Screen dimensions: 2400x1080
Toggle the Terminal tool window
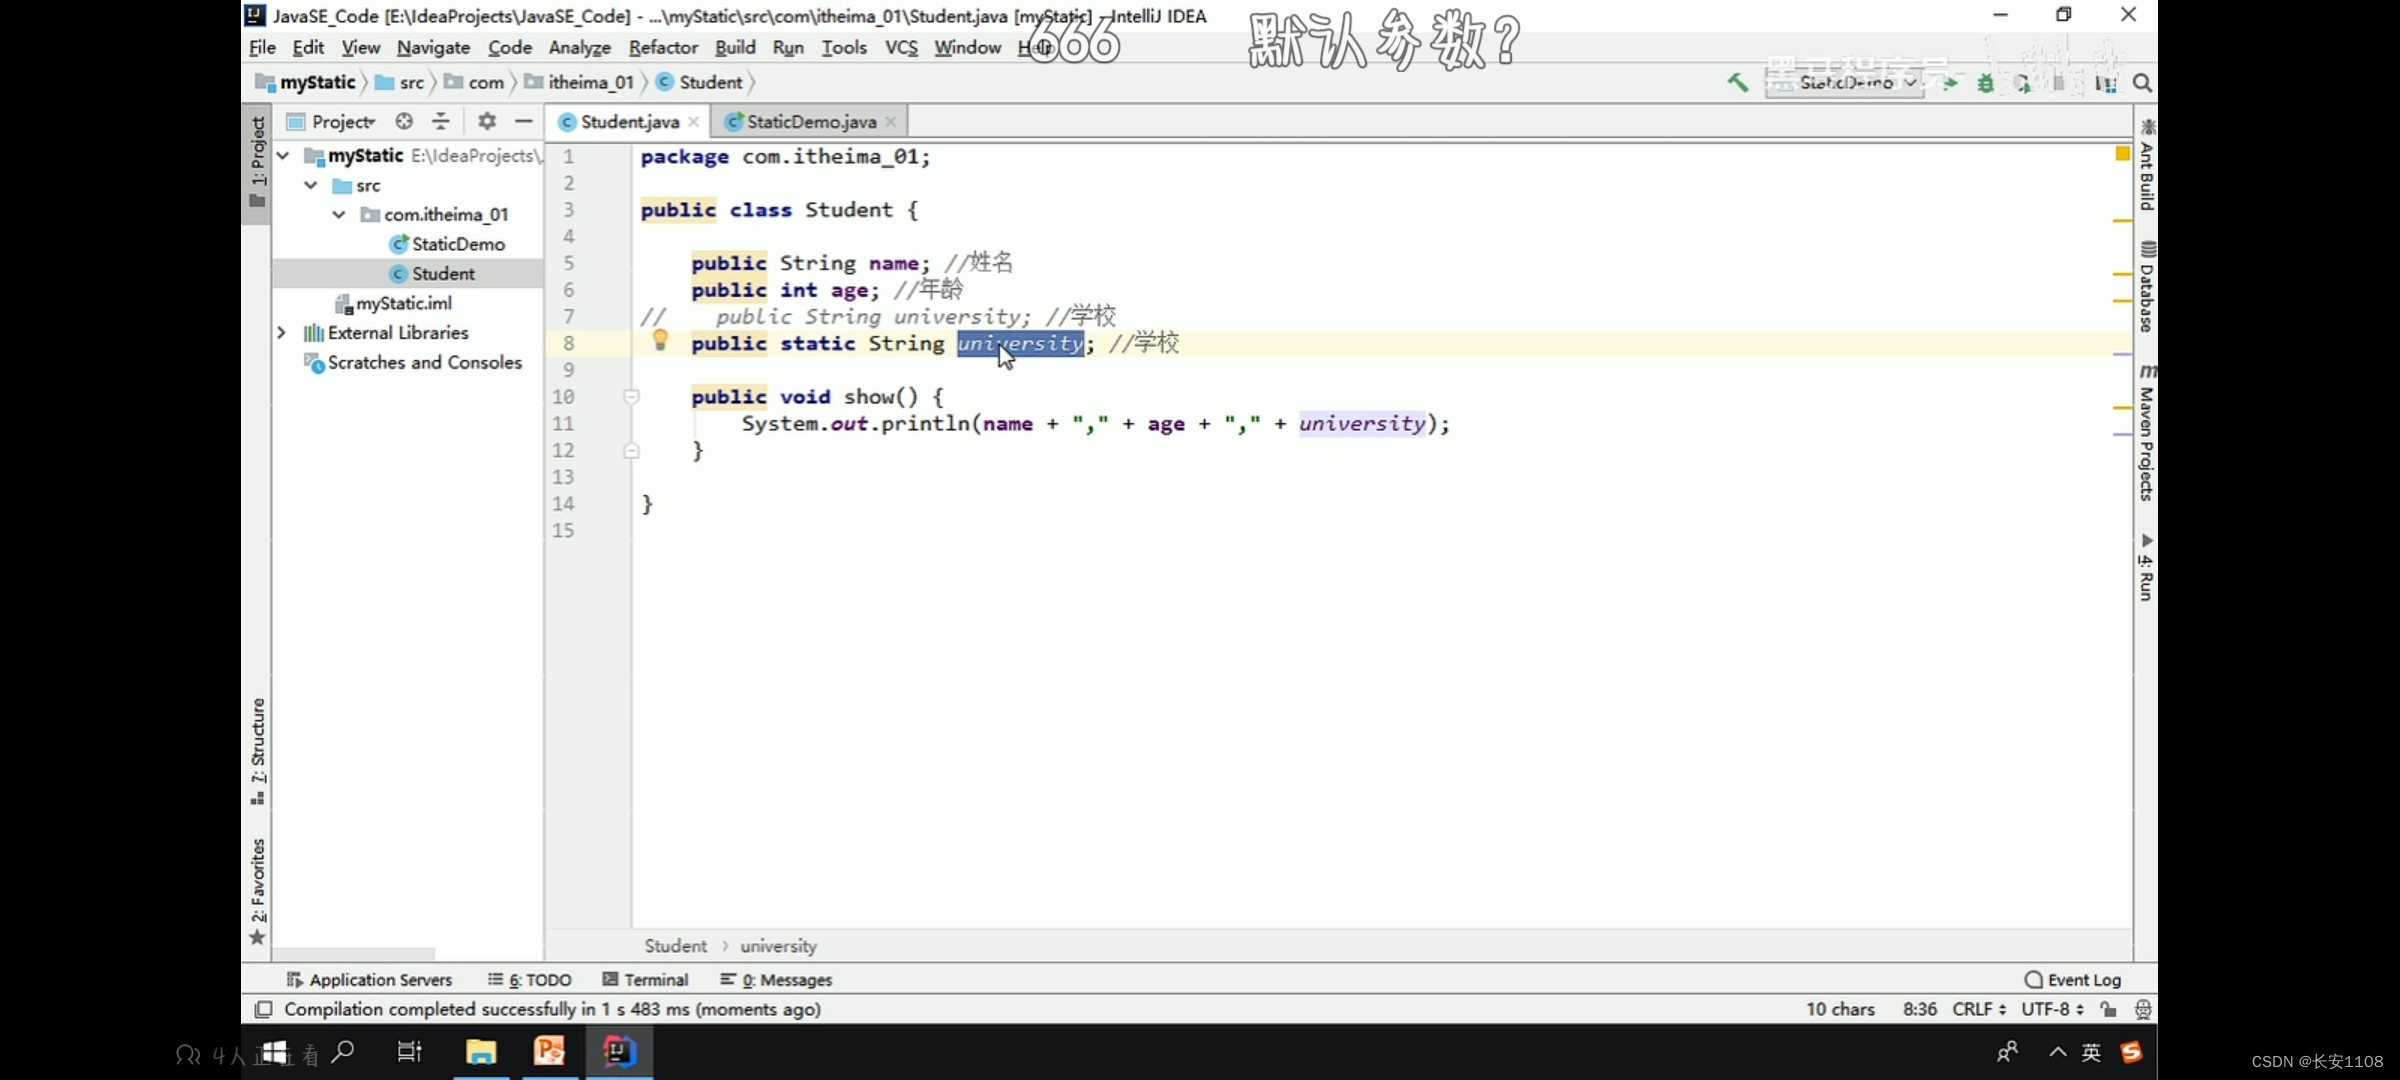point(645,980)
